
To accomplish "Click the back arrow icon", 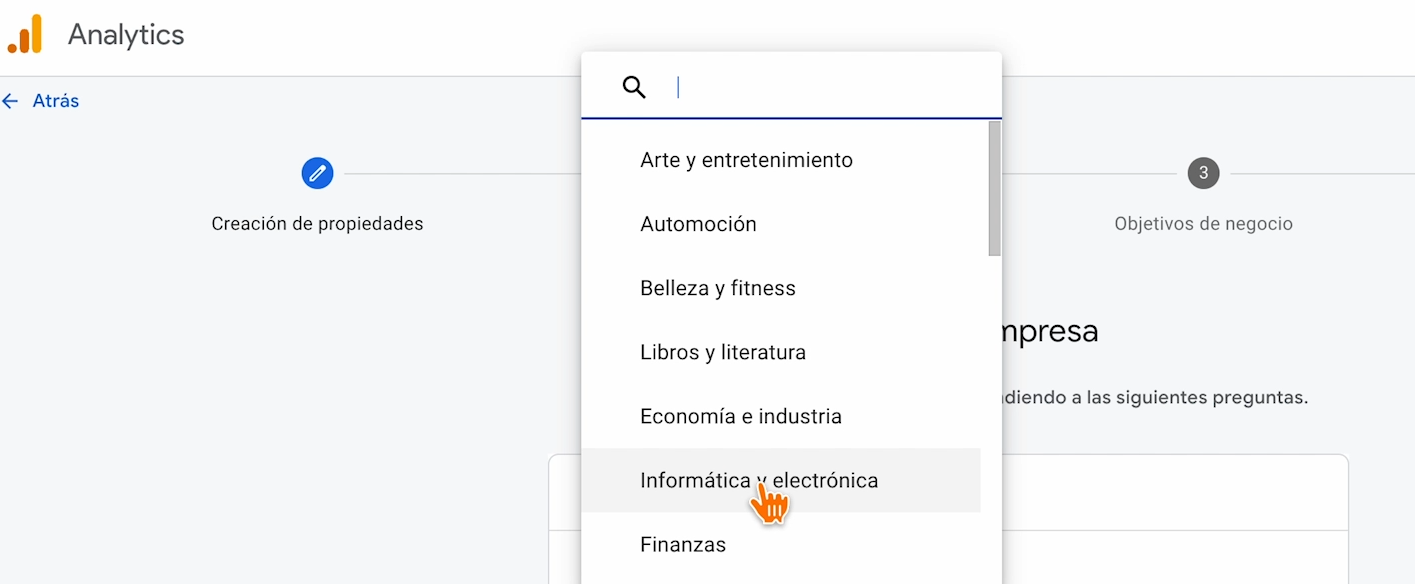I will pos(11,101).
